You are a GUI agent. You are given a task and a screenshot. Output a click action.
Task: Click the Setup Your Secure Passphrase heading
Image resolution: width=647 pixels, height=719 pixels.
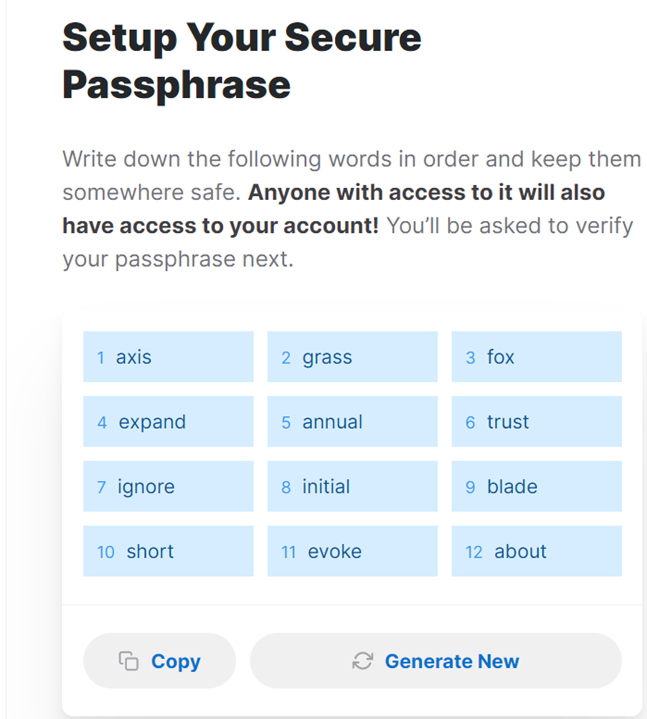(242, 61)
